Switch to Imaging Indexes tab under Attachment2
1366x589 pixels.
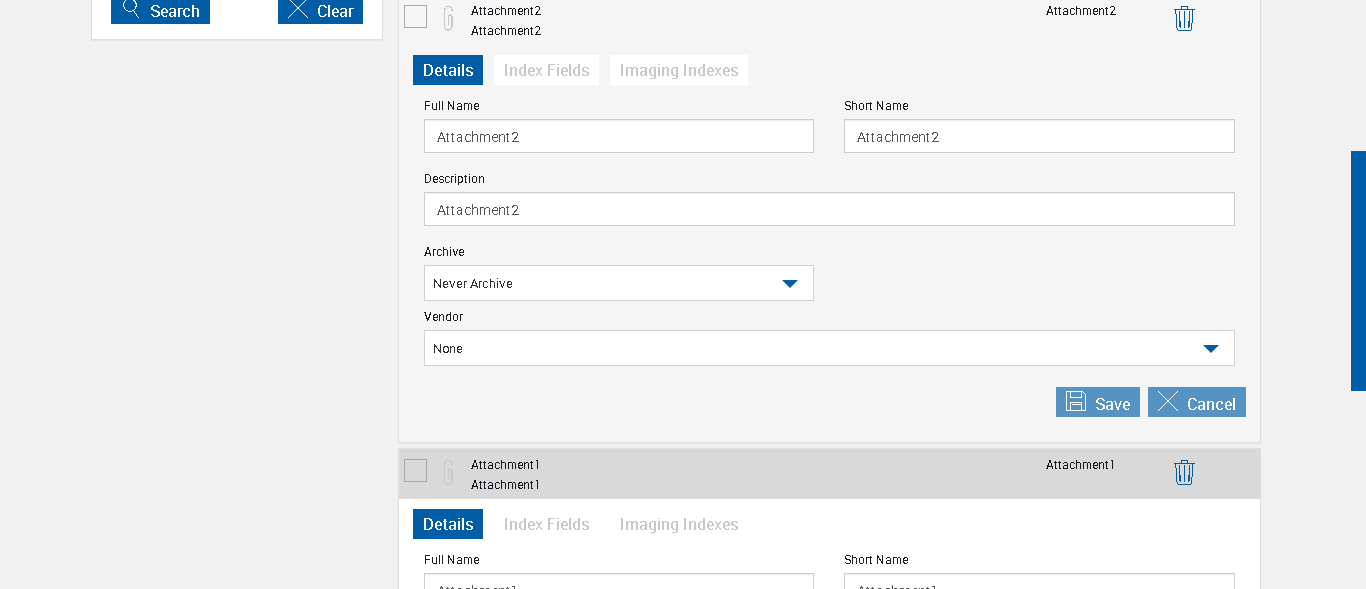click(x=678, y=70)
